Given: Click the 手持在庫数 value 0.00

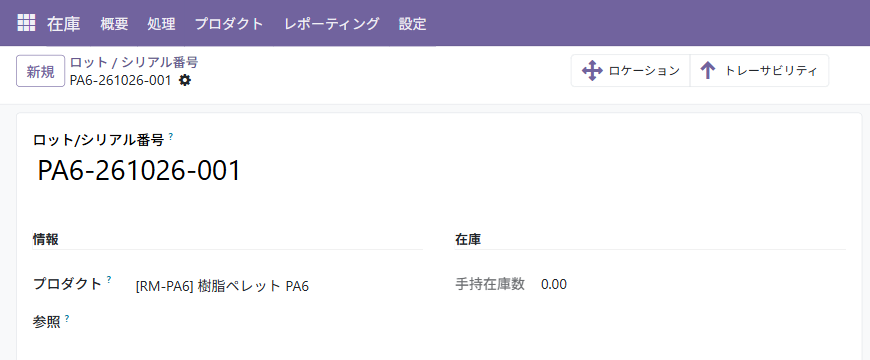Looking at the screenshot, I should 554,285.
